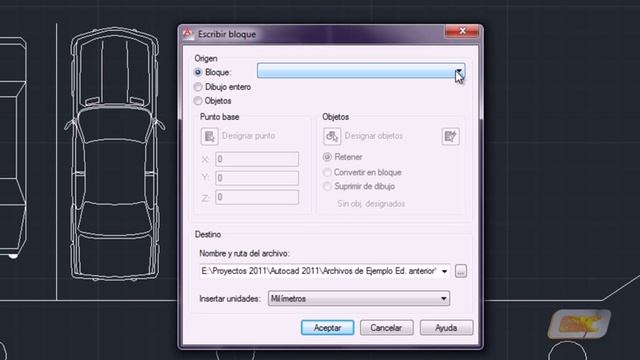Click the AutoCAD icon in dialog title bar
Image resolution: width=640 pixels, height=360 pixels.
pyautogui.click(x=188, y=33)
